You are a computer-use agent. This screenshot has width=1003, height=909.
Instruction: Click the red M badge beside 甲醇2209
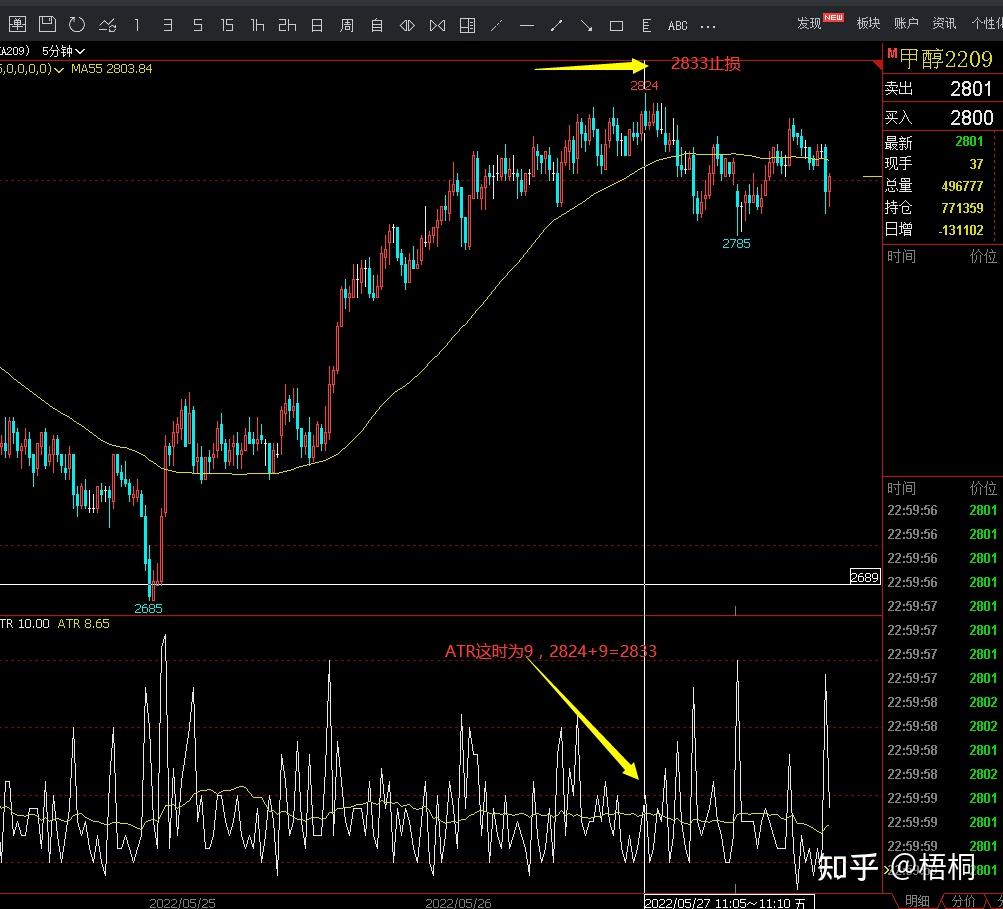pyautogui.click(x=892, y=53)
